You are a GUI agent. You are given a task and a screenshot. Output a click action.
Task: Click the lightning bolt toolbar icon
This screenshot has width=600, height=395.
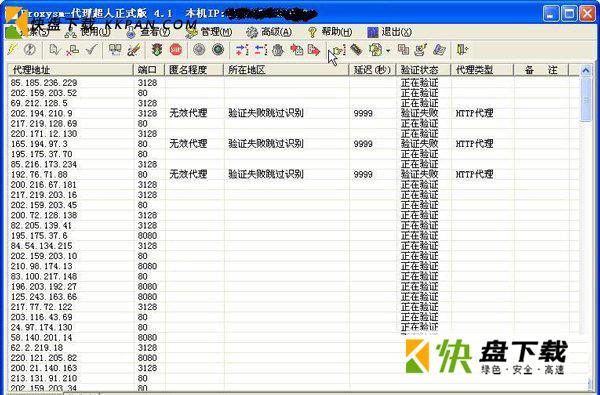(x=13, y=49)
